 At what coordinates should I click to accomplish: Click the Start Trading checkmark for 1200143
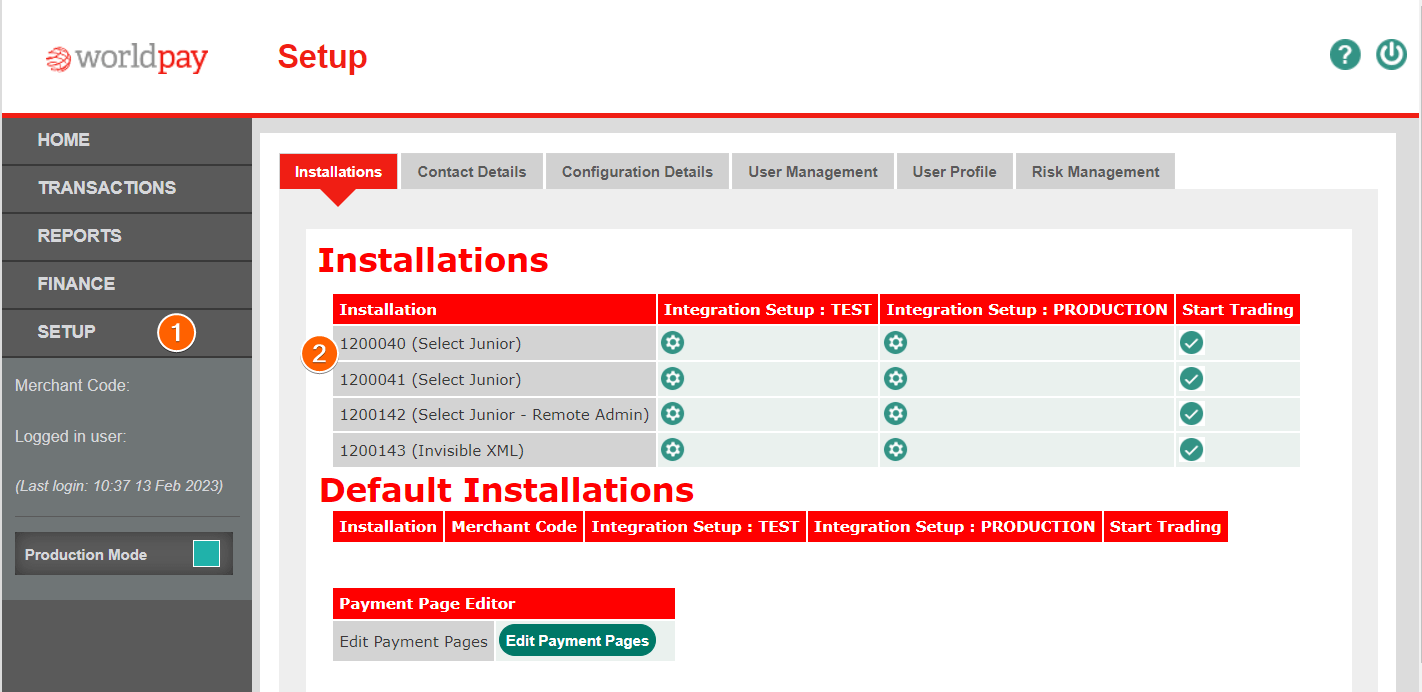(x=1191, y=450)
